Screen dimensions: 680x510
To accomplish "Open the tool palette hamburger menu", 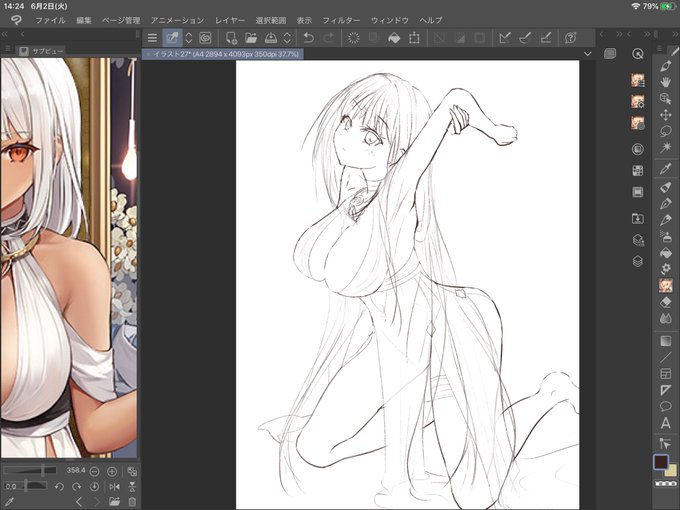I will [660, 49].
